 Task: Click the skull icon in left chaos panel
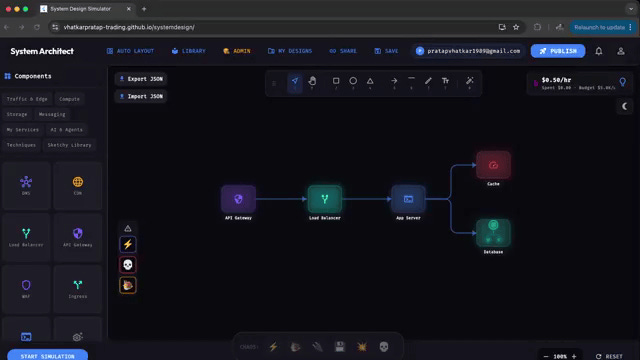[x=128, y=265]
